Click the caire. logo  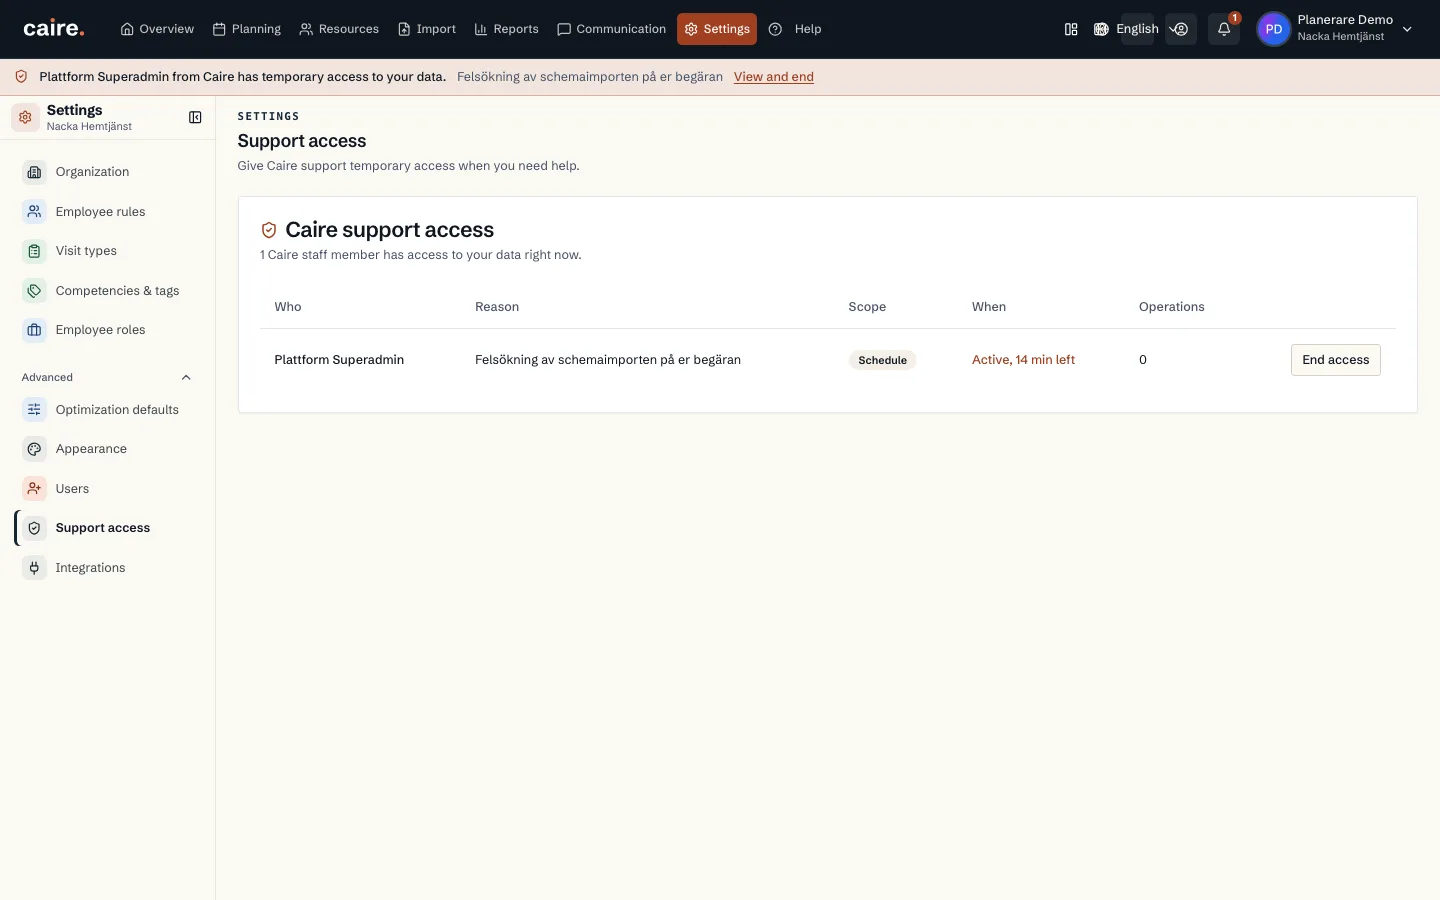[54, 29]
